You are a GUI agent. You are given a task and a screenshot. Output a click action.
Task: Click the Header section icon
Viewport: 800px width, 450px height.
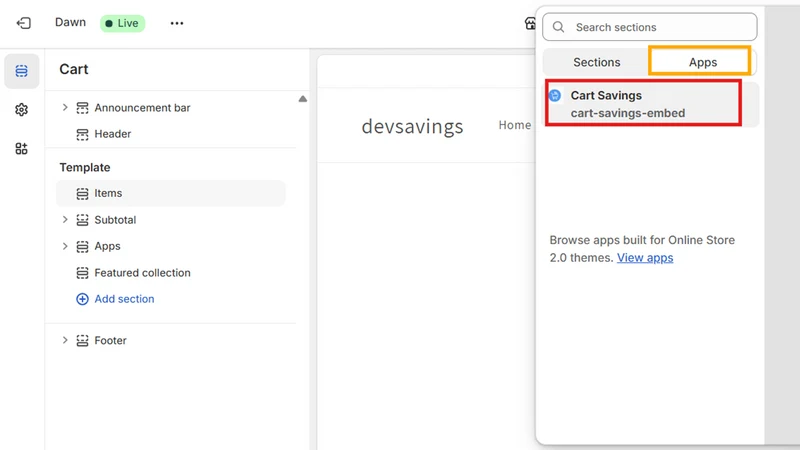(82, 134)
